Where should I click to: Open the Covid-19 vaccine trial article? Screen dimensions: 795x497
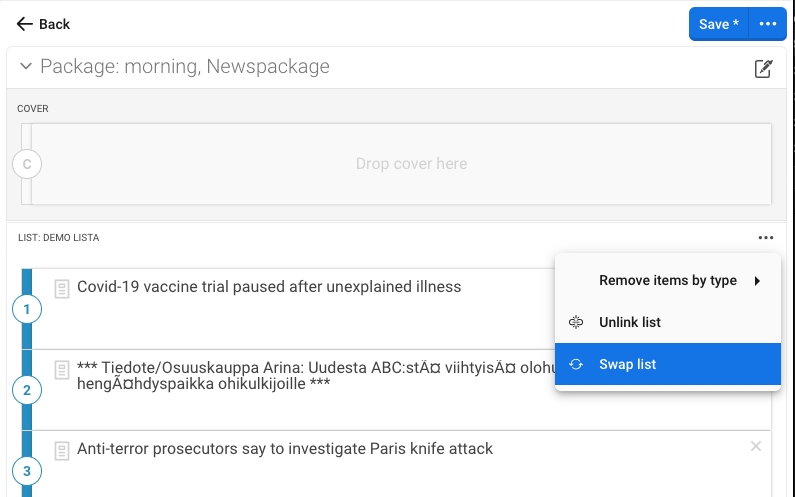pos(269,287)
